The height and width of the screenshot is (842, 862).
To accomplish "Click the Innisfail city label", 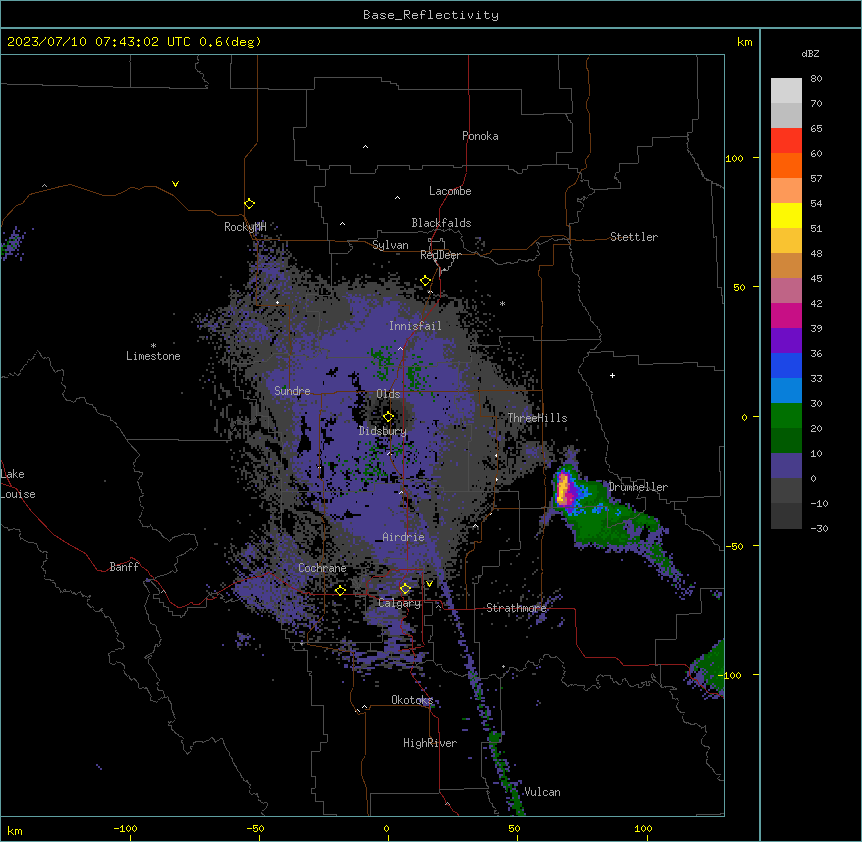I will point(415,326).
